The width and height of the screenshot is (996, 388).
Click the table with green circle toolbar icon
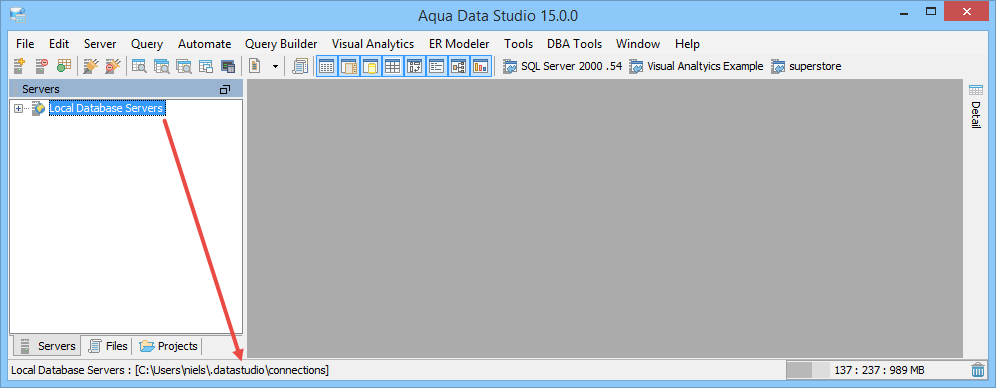coord(63,65)
